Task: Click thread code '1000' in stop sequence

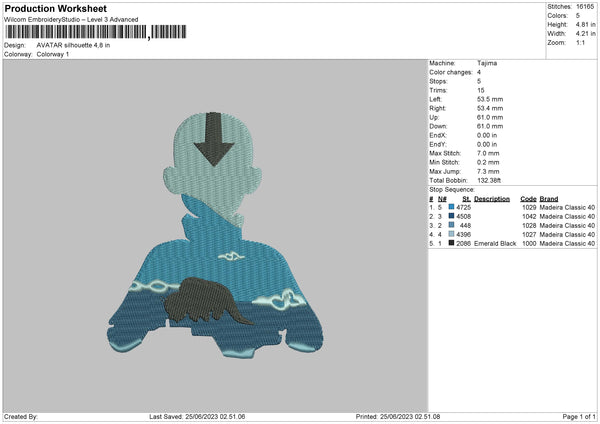Action: tap(529, 243)
